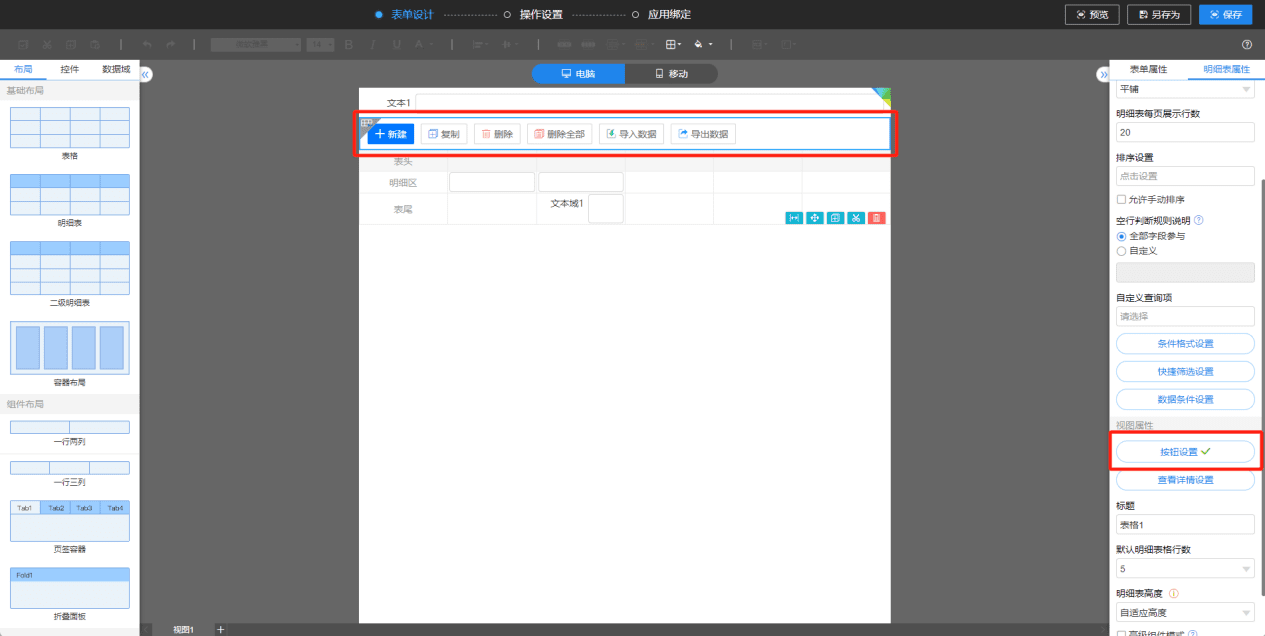Select the 一行两列 component layout
Image resolution: width=1265 pixels, height=636 pixels.
[x=69, y=427]
